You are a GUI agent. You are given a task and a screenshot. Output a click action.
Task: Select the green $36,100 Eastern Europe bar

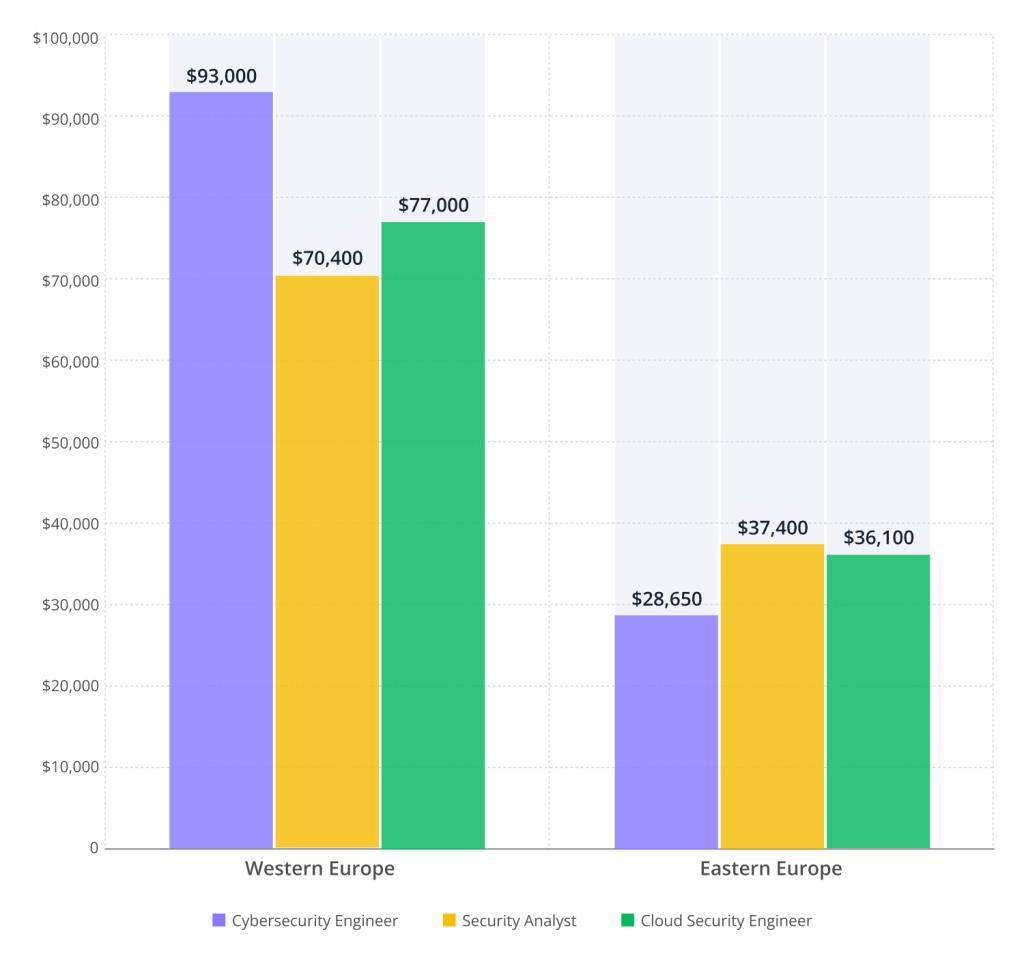click(x=878, y=701)
